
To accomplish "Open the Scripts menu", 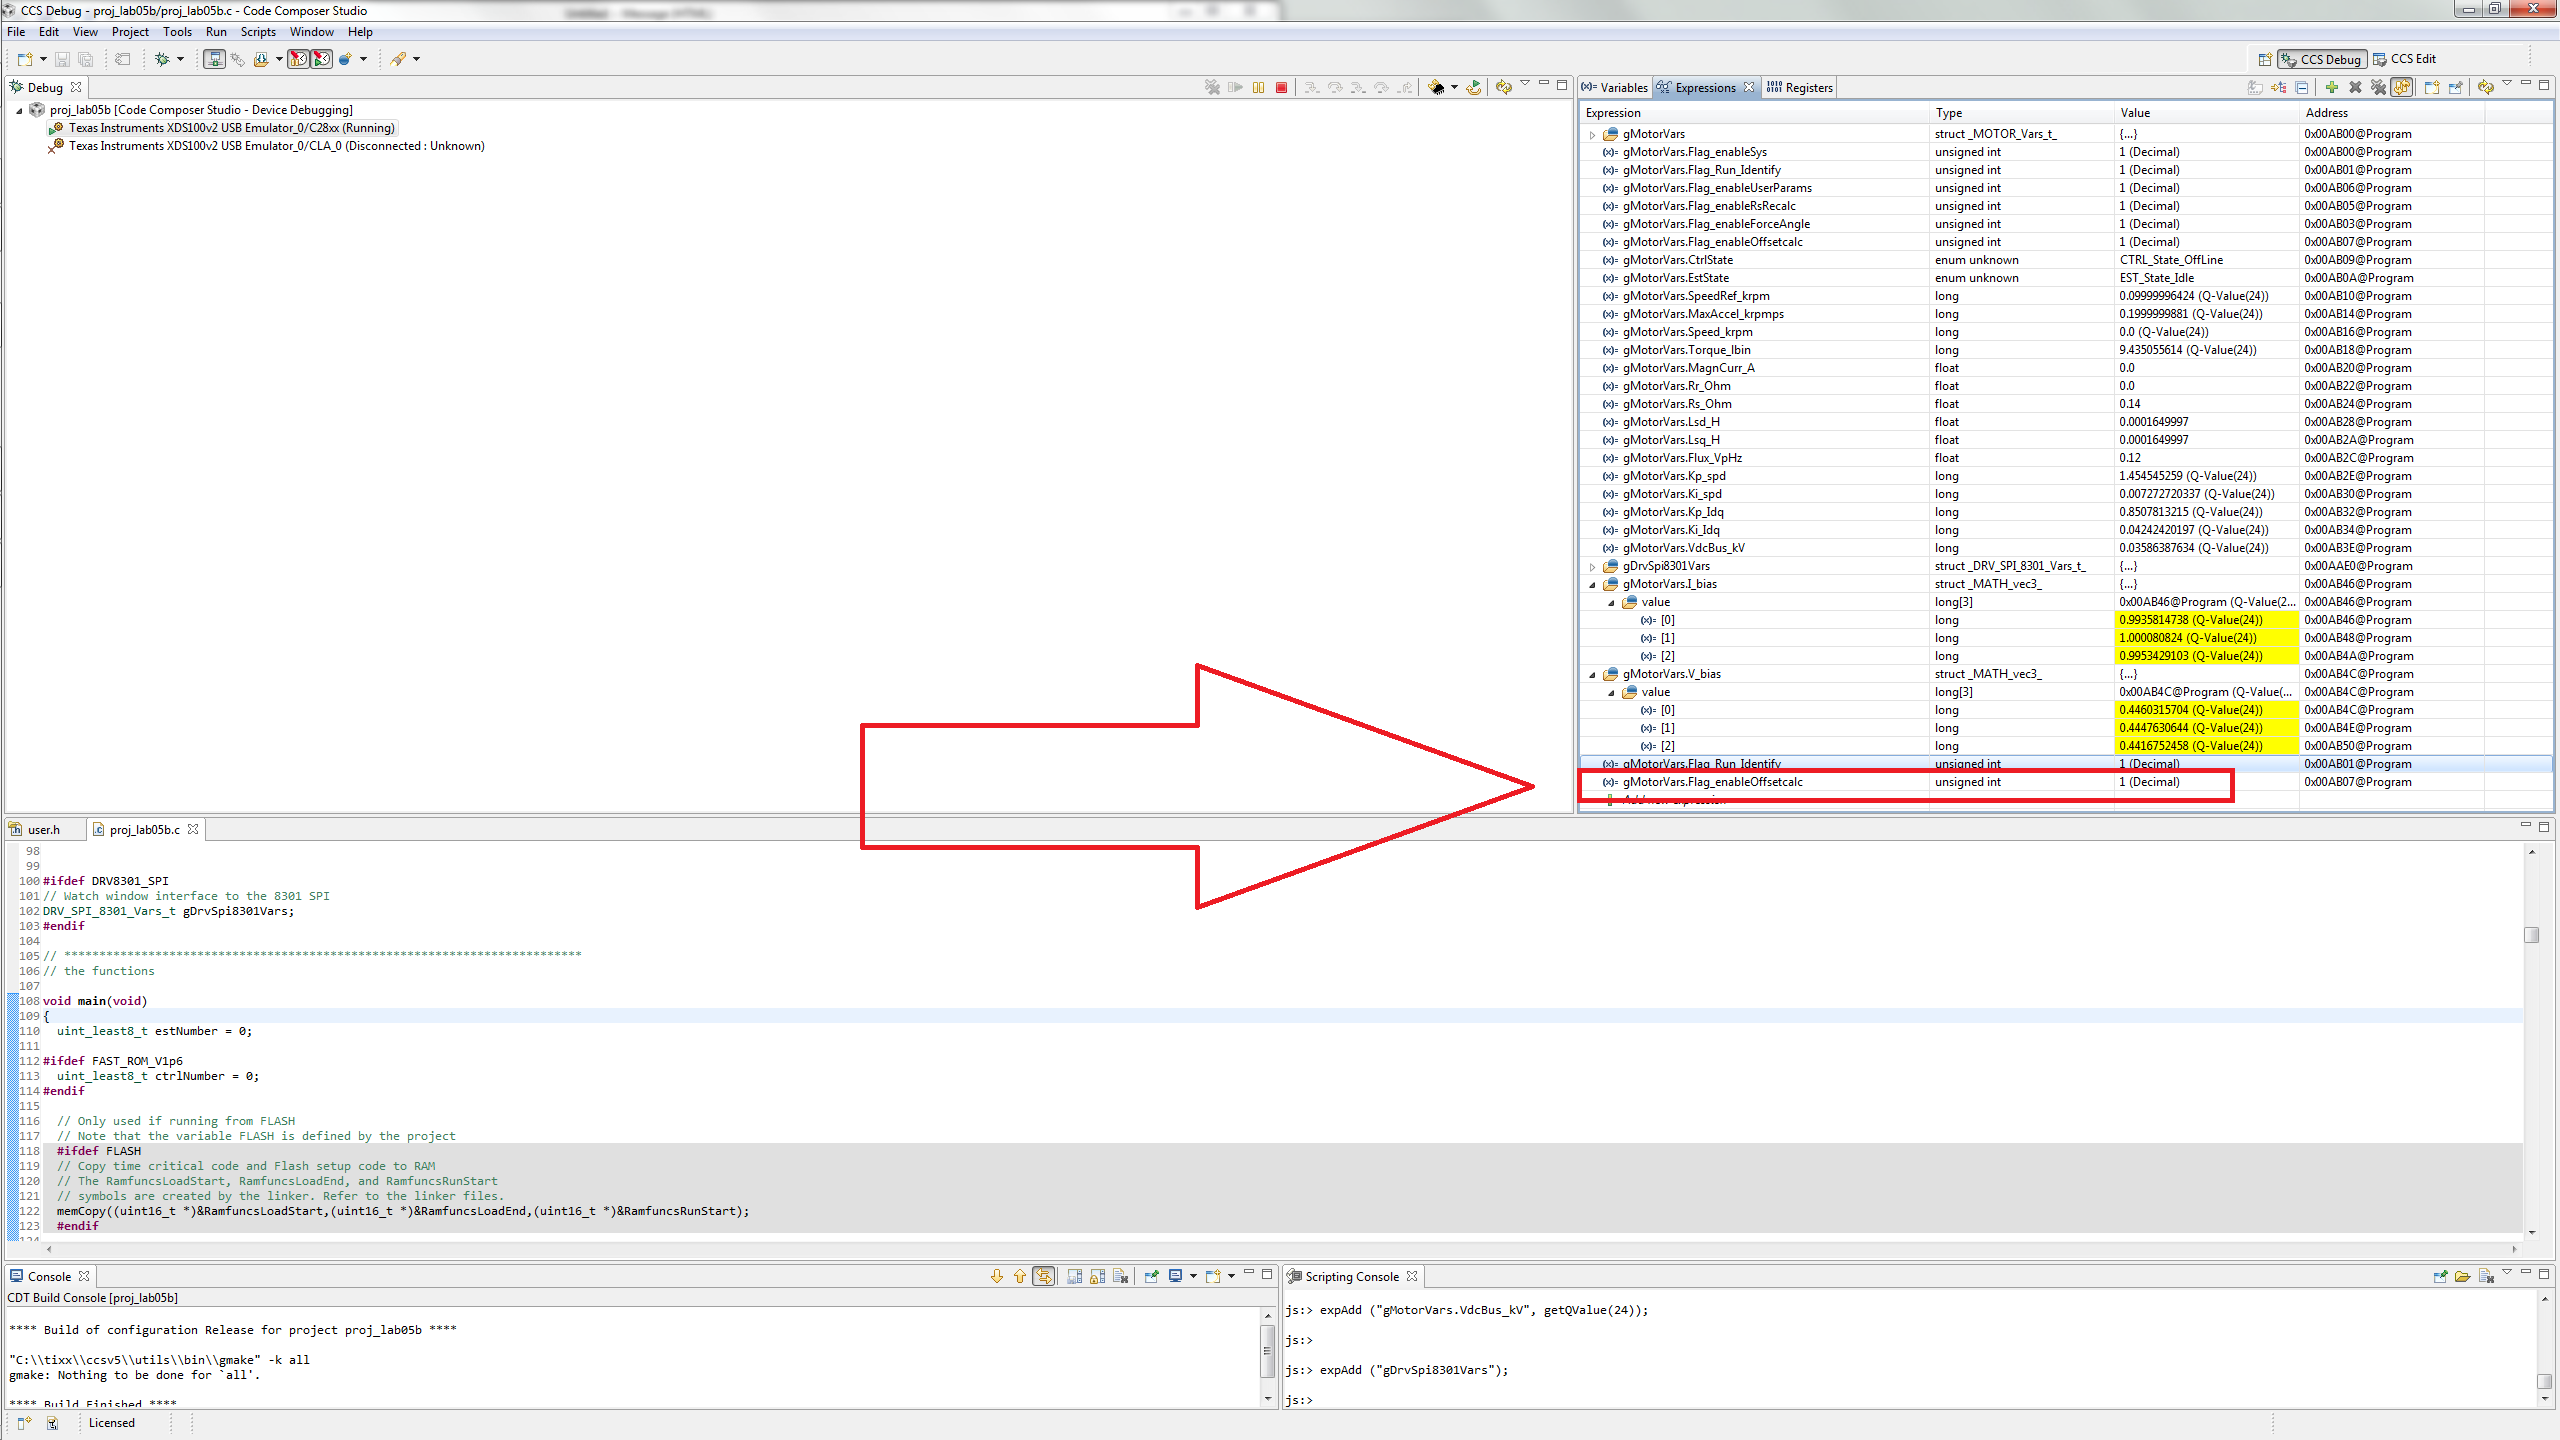I will point(257,32).
